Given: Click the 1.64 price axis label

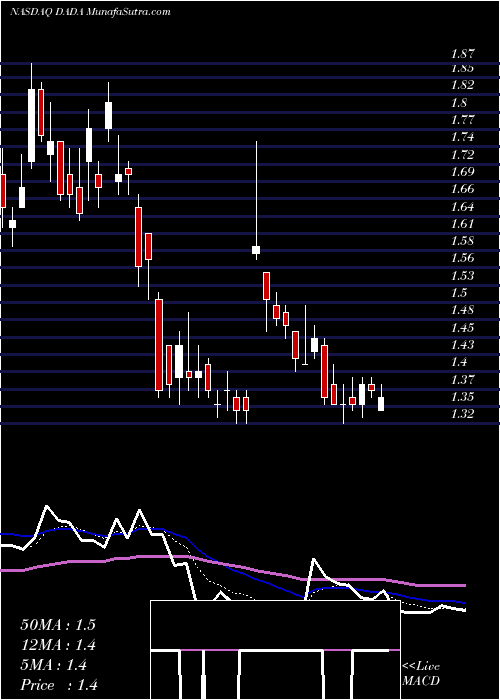Looking at the screenshot, I should point(462,207).
